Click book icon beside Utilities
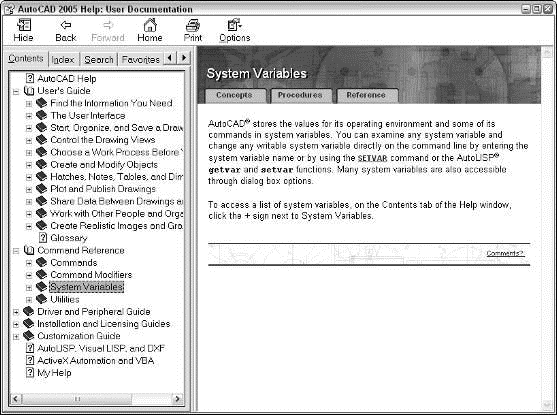The height and width of the screenshot is (415, 557). click(x=42, y=299)
